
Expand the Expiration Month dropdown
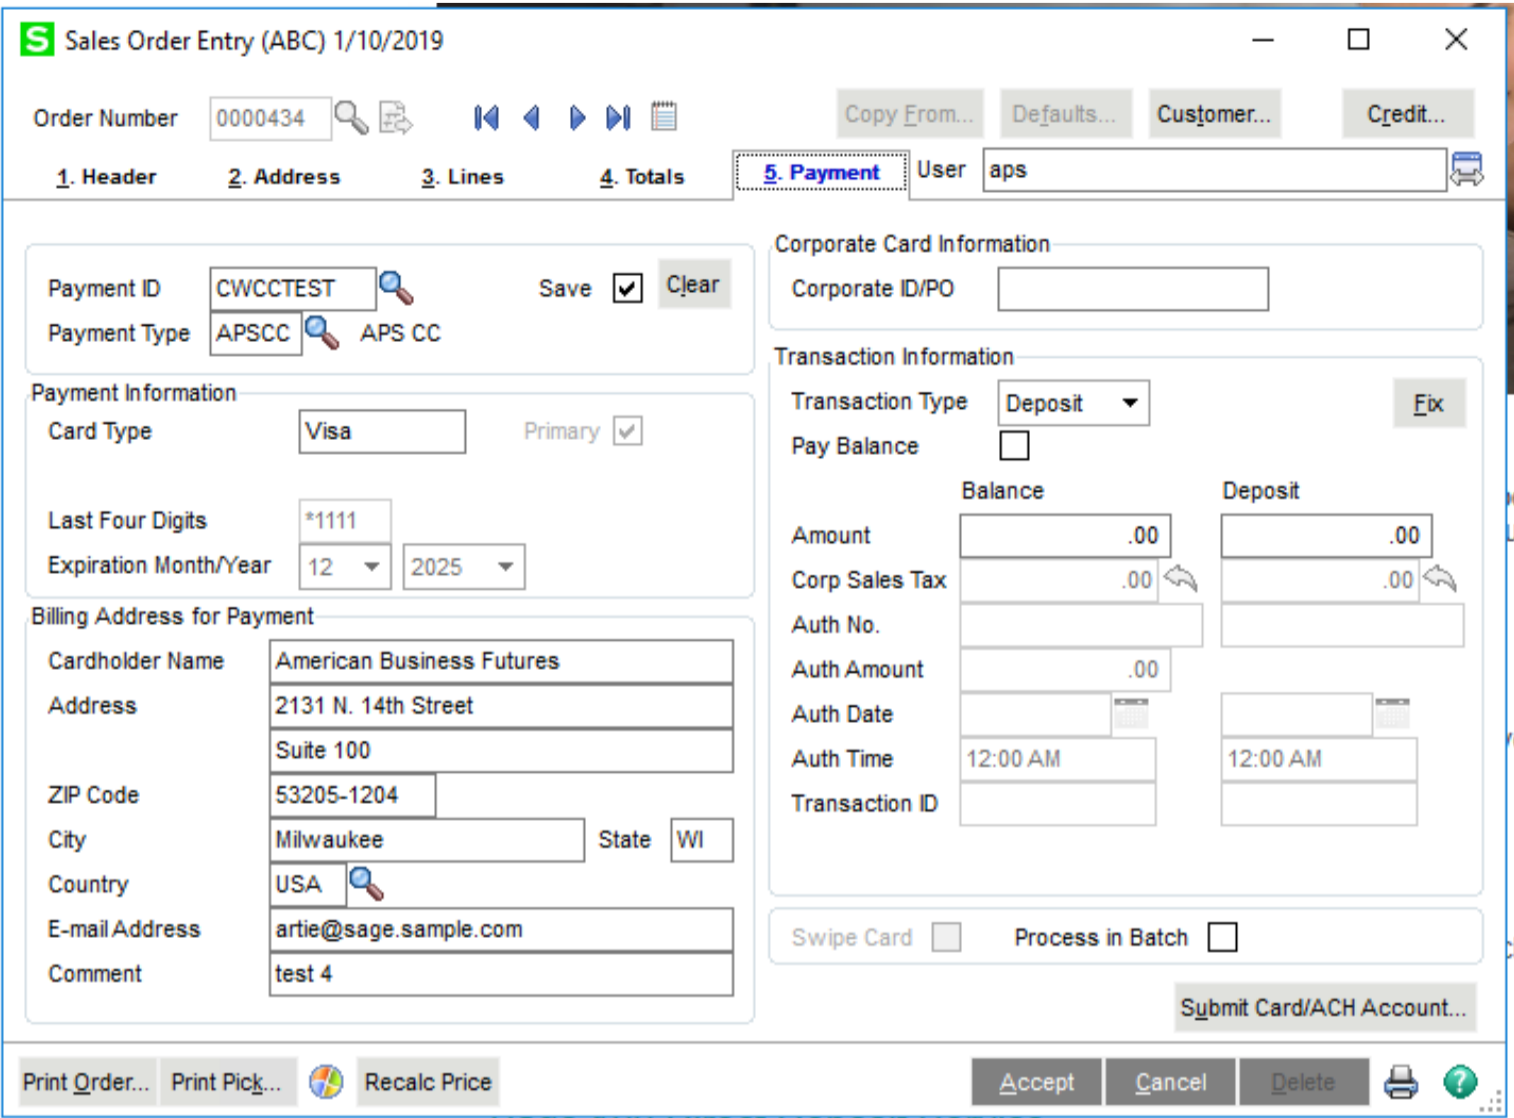[372, 567]
